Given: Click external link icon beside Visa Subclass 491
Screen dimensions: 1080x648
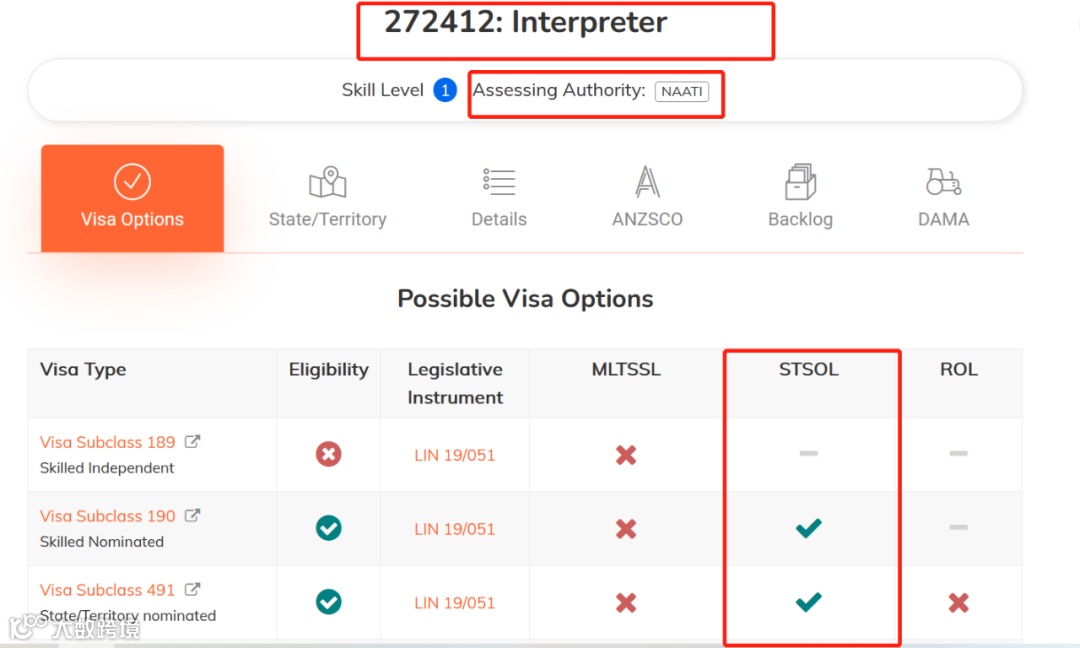Looking at the screenshot, I should [193, 590].
